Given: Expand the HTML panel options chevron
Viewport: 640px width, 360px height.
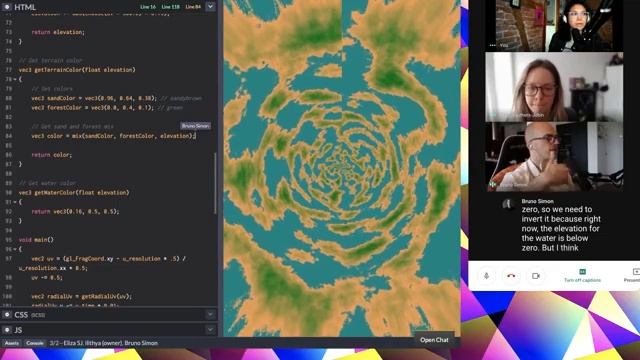Looking at the screenshot, I should pos(210,7).
